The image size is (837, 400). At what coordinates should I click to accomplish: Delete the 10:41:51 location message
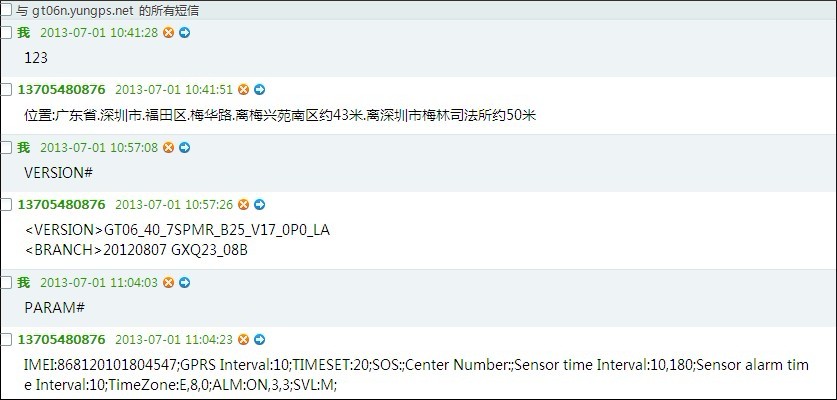coord(243,90)
